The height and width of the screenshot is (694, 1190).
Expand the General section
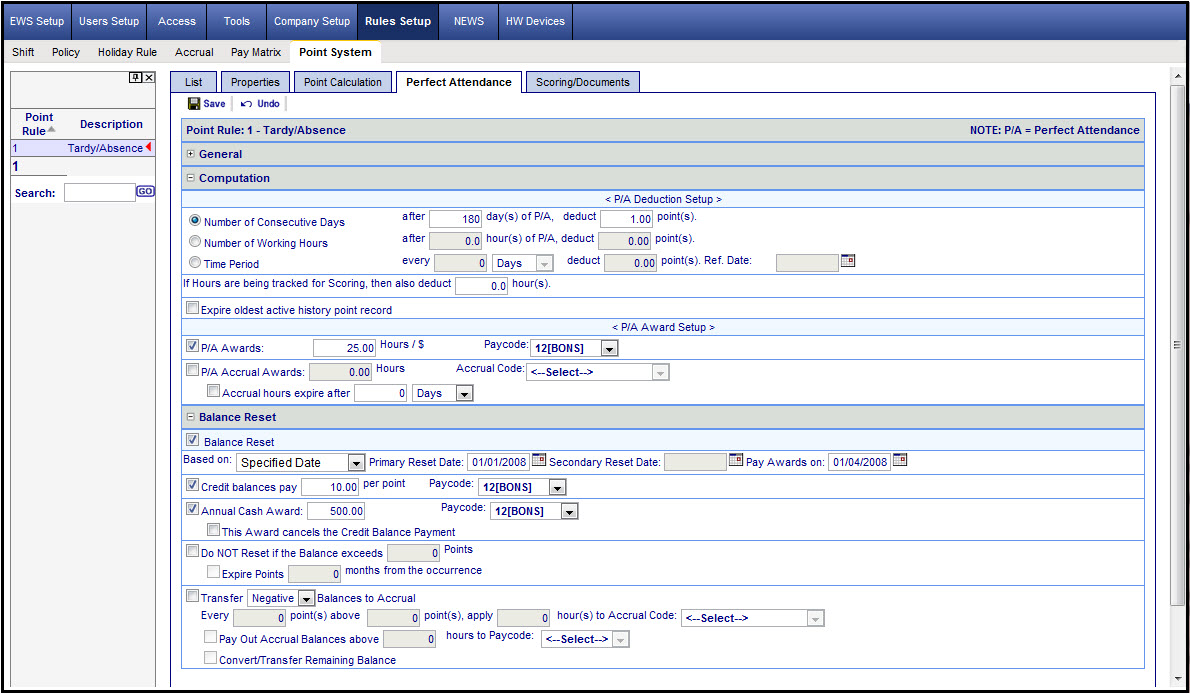coord(190,154)
